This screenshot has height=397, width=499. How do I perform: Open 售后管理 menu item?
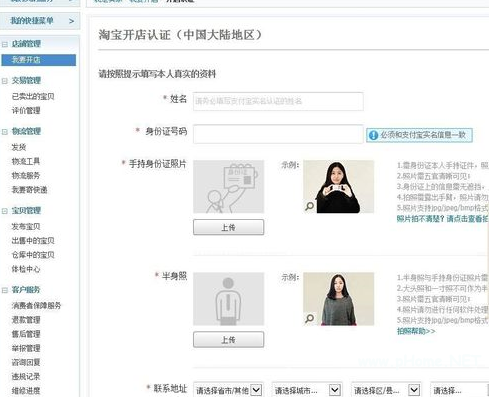point(26,334)
